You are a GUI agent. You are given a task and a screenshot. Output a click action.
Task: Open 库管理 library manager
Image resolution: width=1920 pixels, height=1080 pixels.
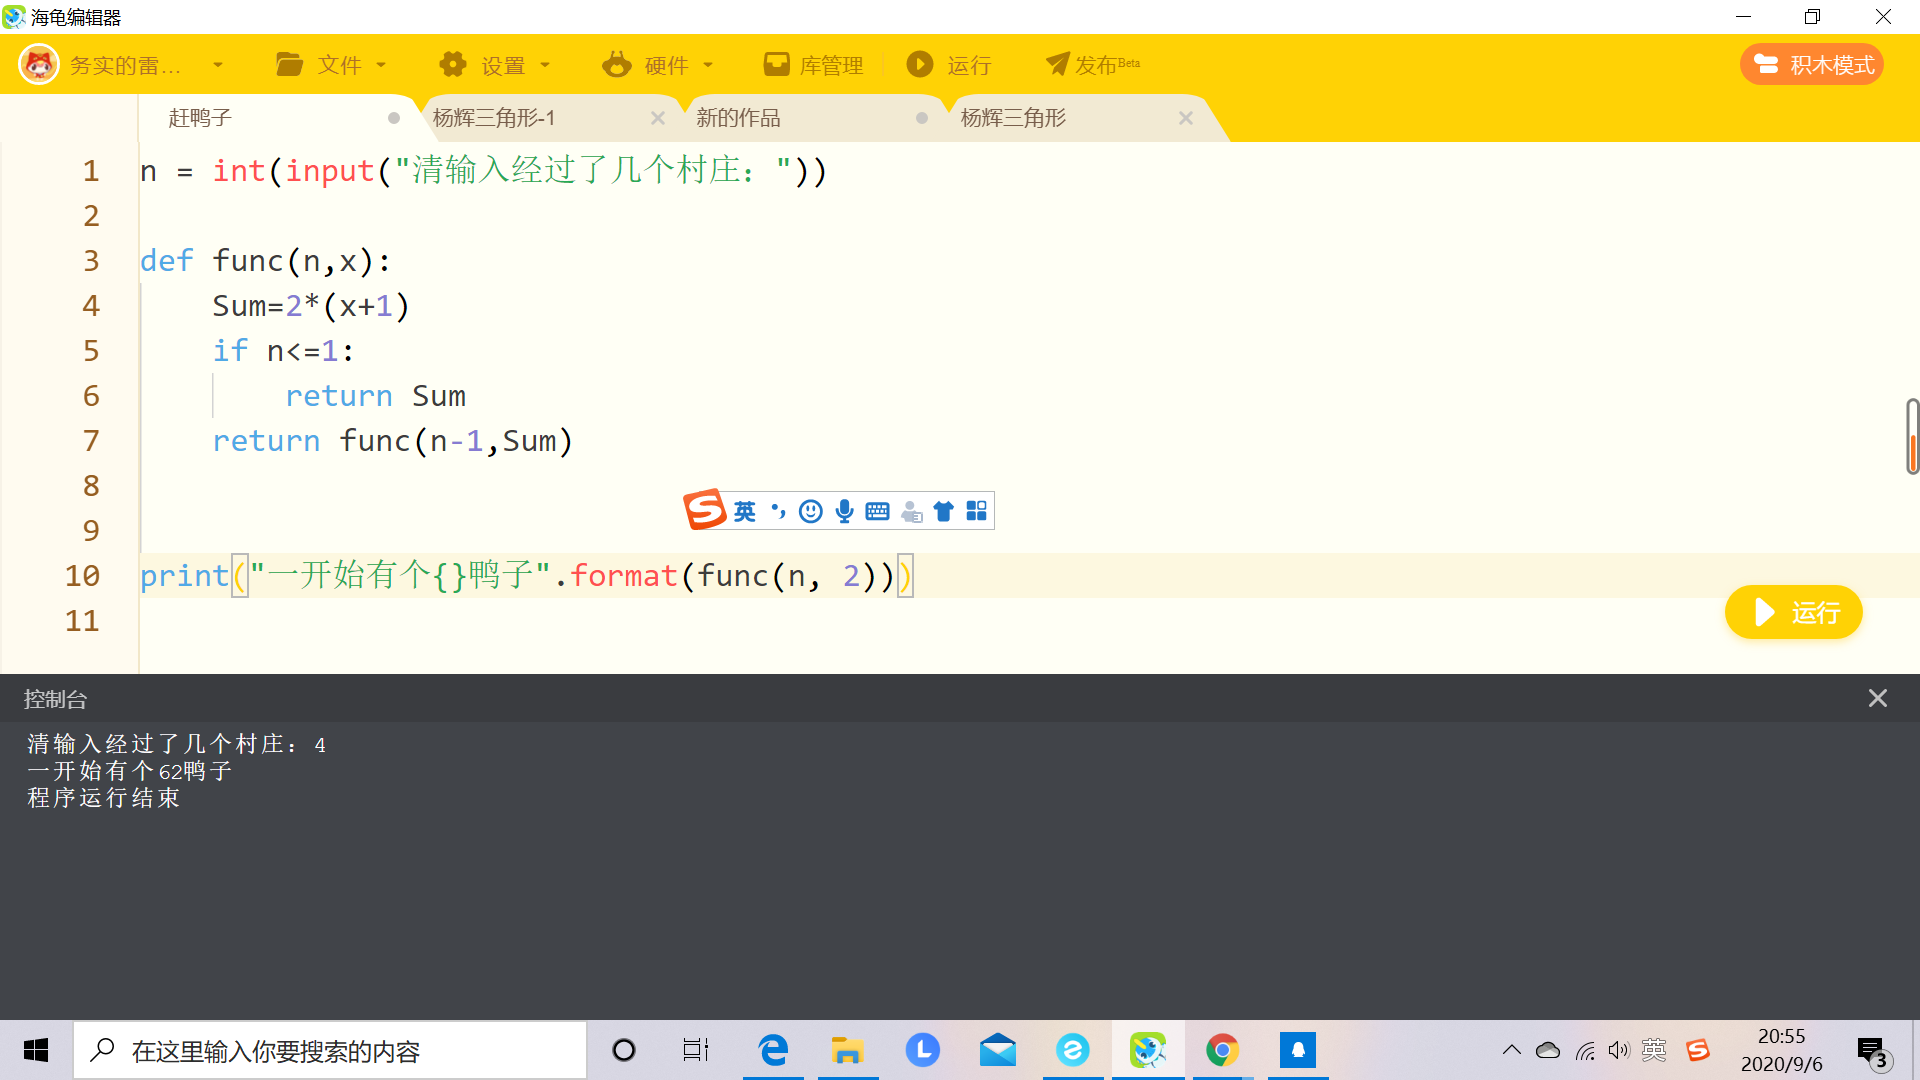(x=813, y=65)
